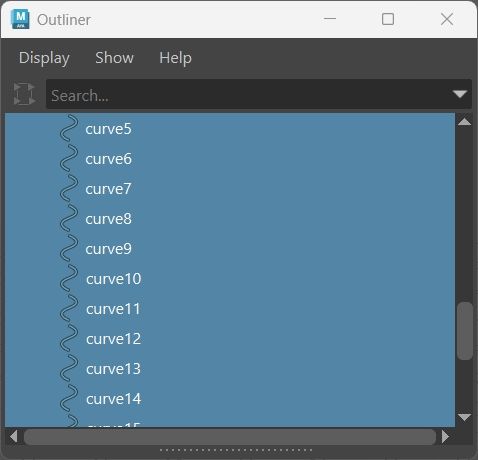Select the curve12 row text
478x460 pixels.
point(113,339)
